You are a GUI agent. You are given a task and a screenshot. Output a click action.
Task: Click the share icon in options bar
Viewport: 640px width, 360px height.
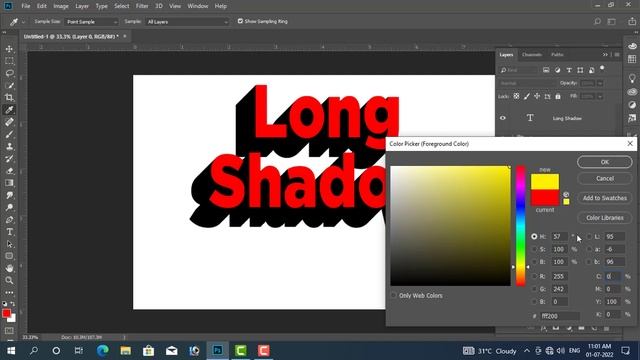coord(632,21)
